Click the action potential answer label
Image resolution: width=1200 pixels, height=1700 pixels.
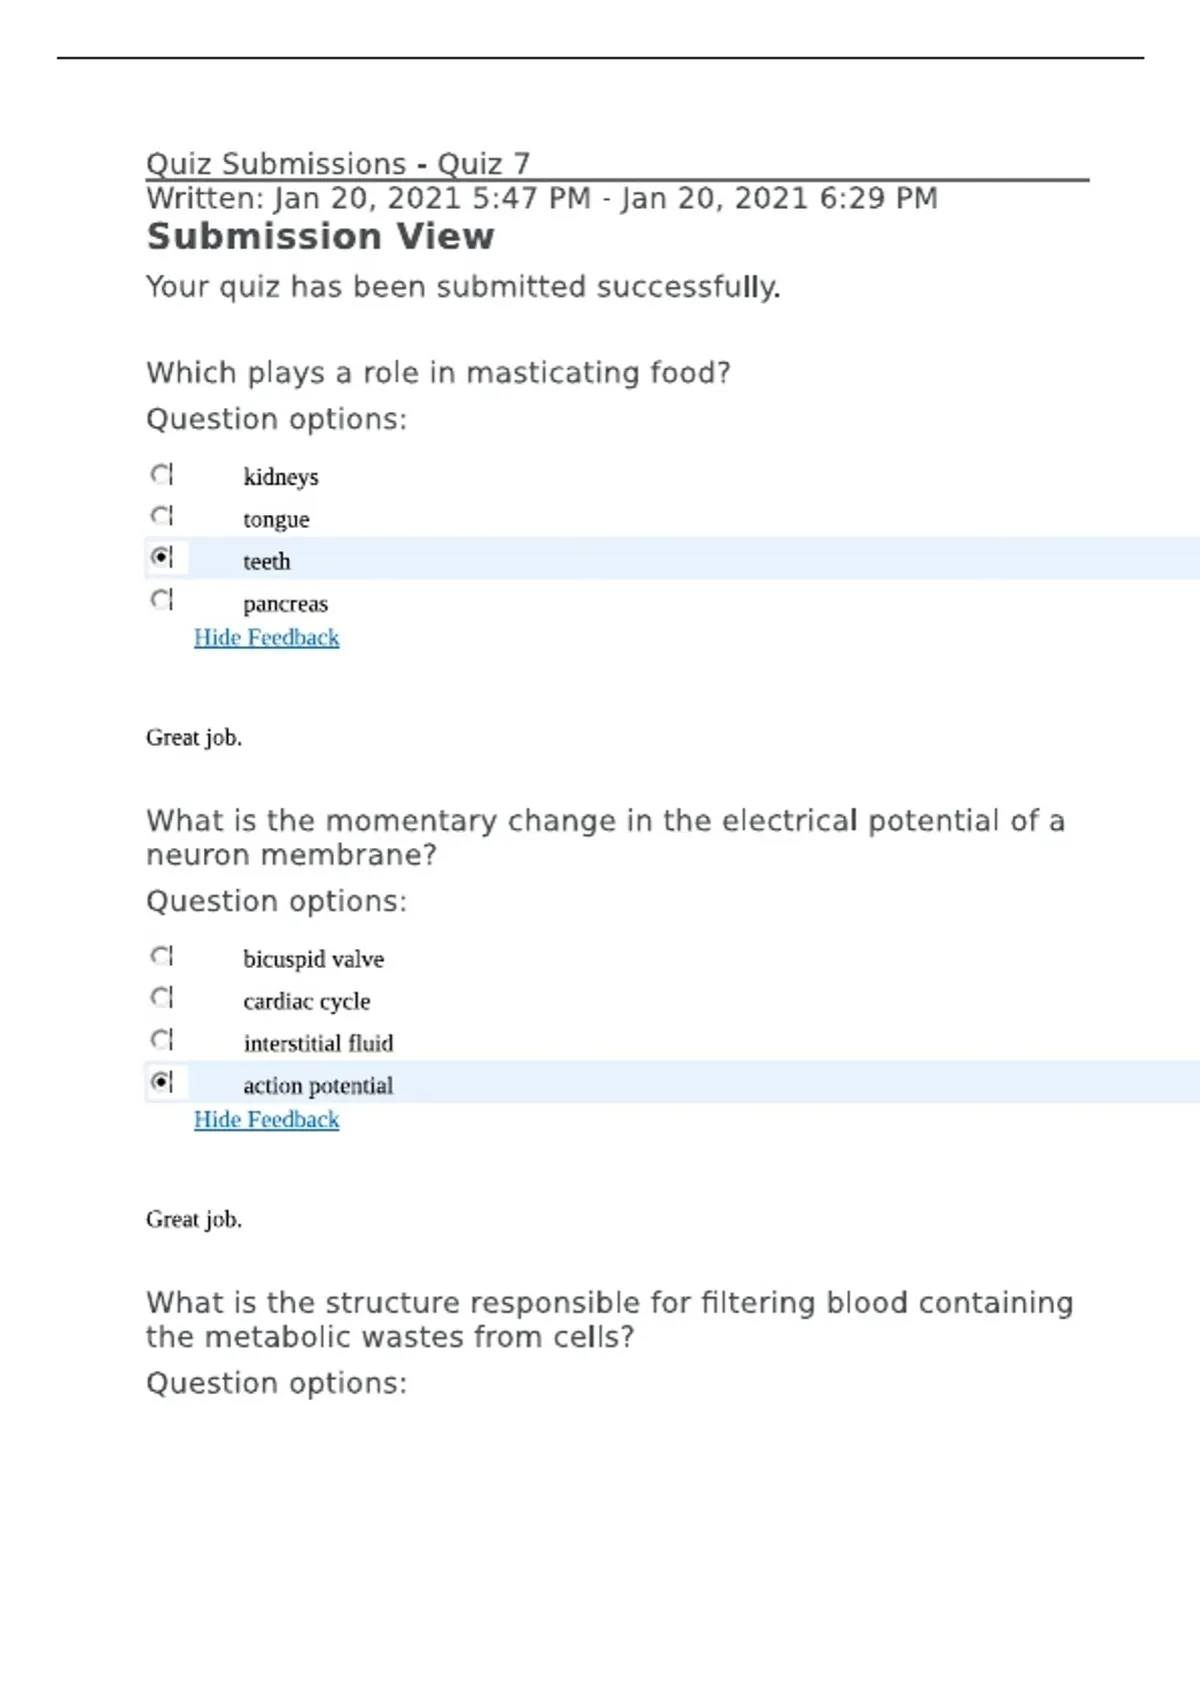[x=318, y=1086]
